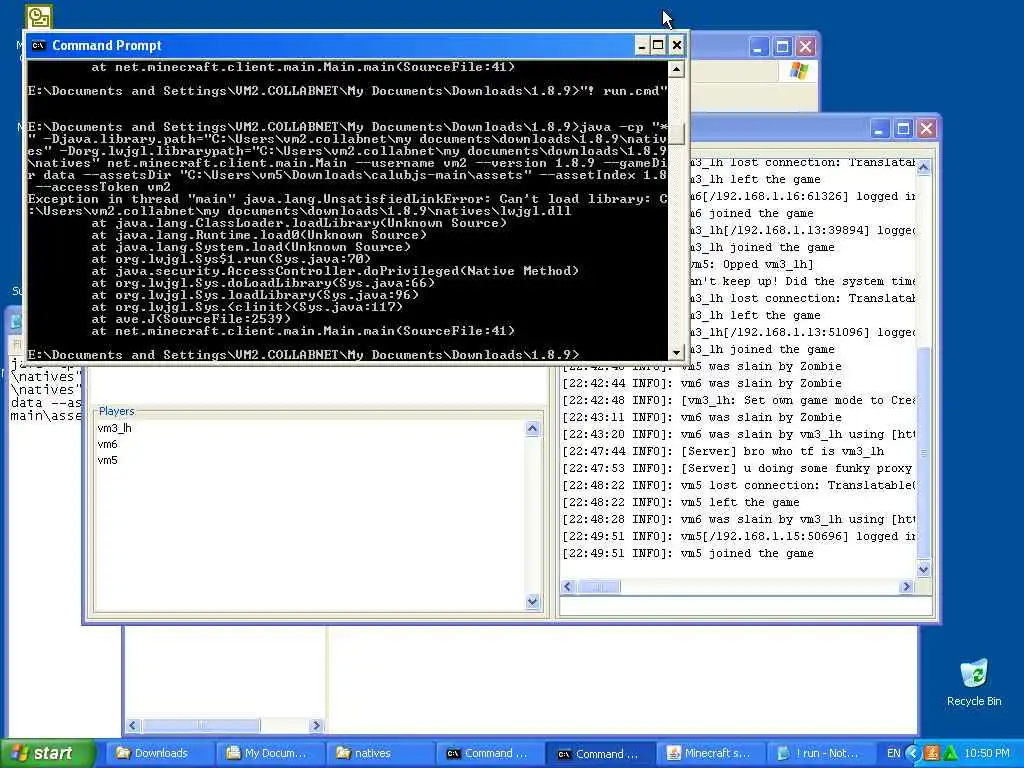
Task: Switch to the Downloads taskbar window
Action: tap(159, 753)
